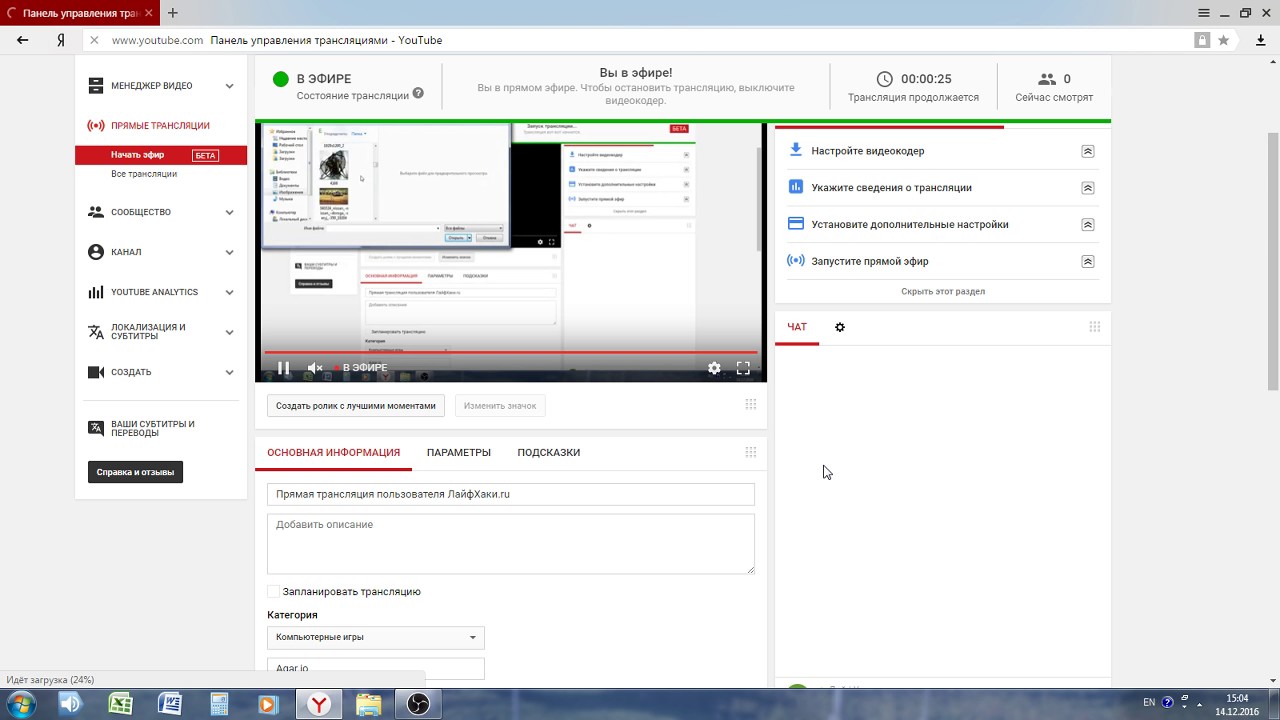Screen dimensions: 1280x720
Task: Open Word from the taskbar
Action: click(170, 704)
